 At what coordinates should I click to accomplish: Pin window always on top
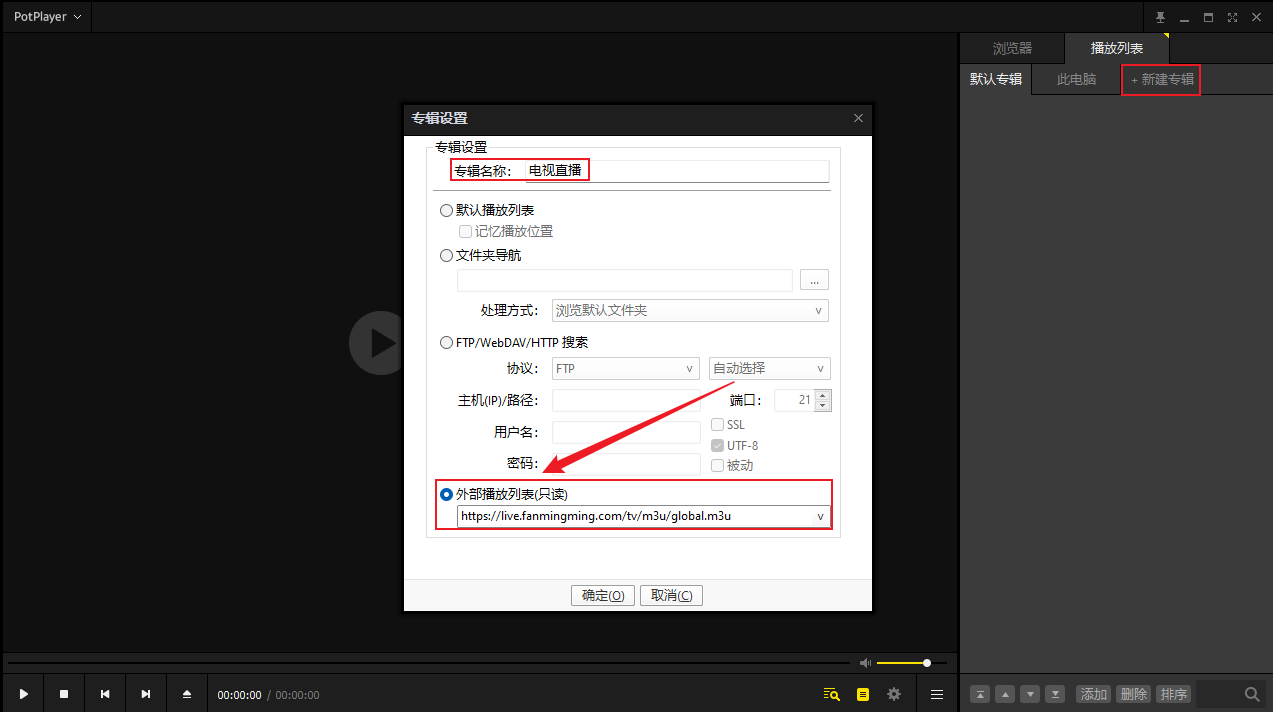click(1160, 17)
